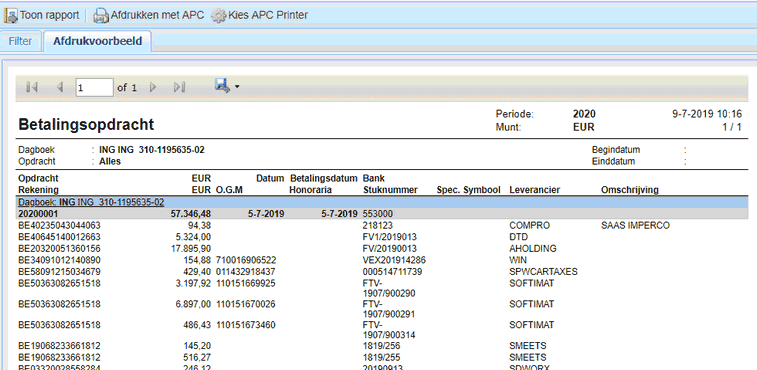Go to next report page

[x=153, y=87]
